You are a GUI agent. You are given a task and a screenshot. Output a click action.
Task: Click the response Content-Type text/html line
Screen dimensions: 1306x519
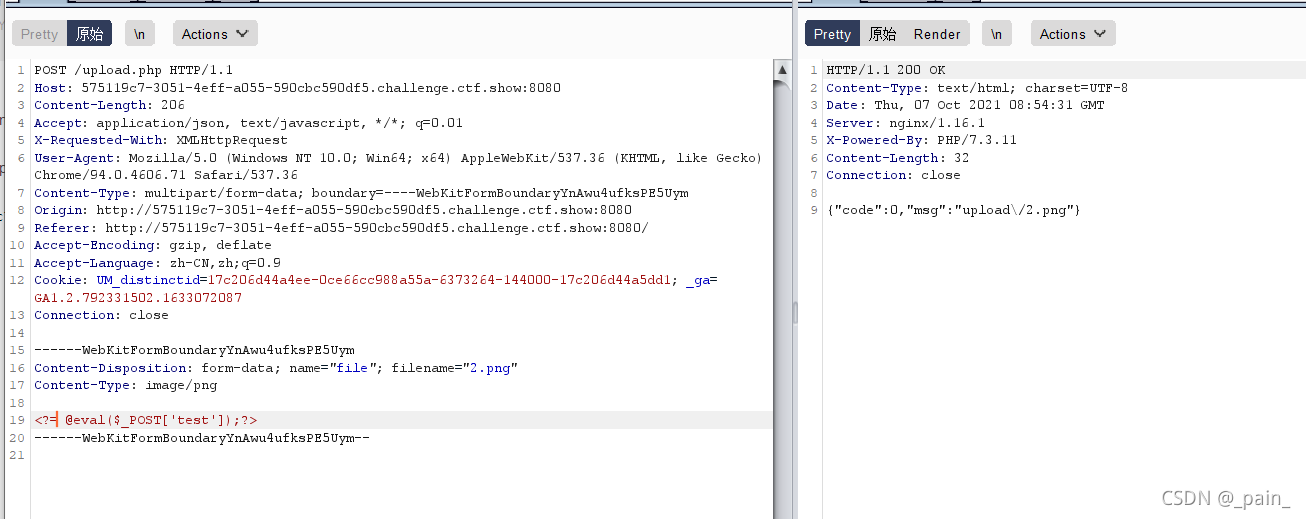[977, 88]
